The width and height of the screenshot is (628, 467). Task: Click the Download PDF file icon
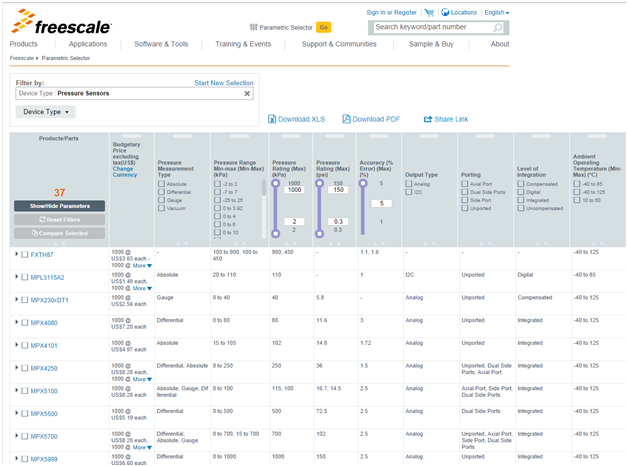tap(346, 119)
